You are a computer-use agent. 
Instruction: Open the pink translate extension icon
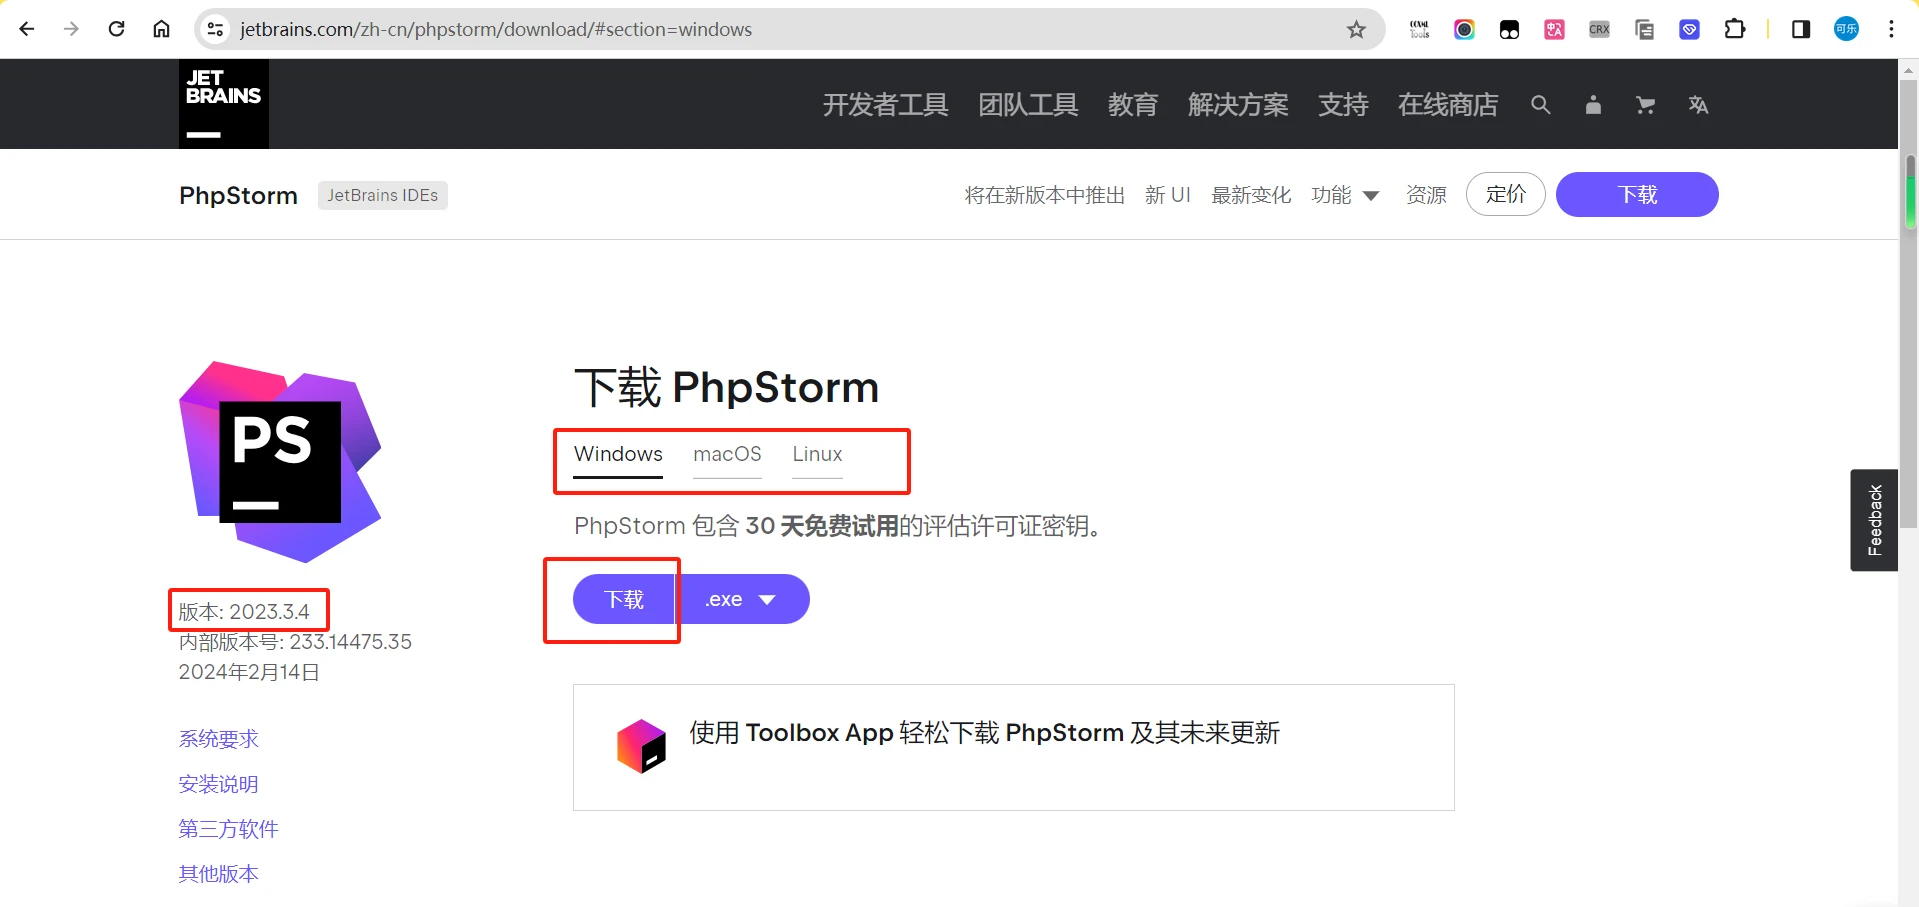pos(1554,29)
